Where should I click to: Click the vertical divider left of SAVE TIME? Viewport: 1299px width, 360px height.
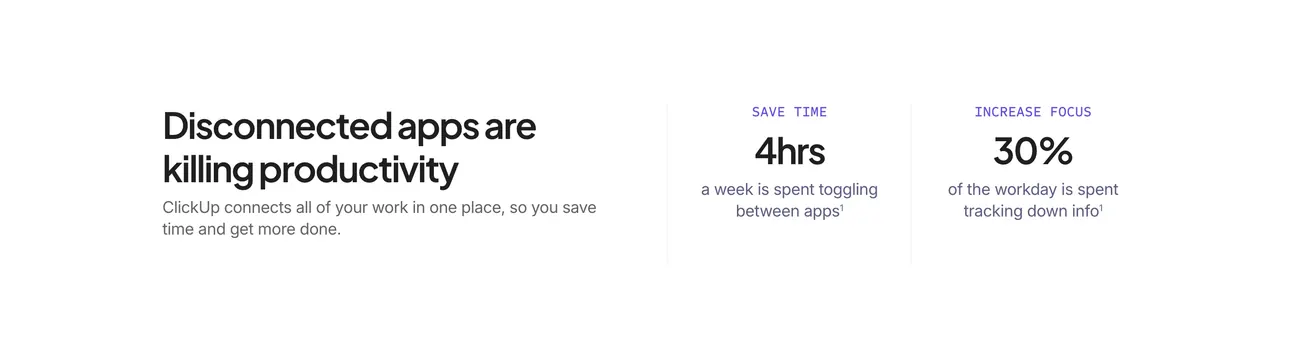pos(667,184)
